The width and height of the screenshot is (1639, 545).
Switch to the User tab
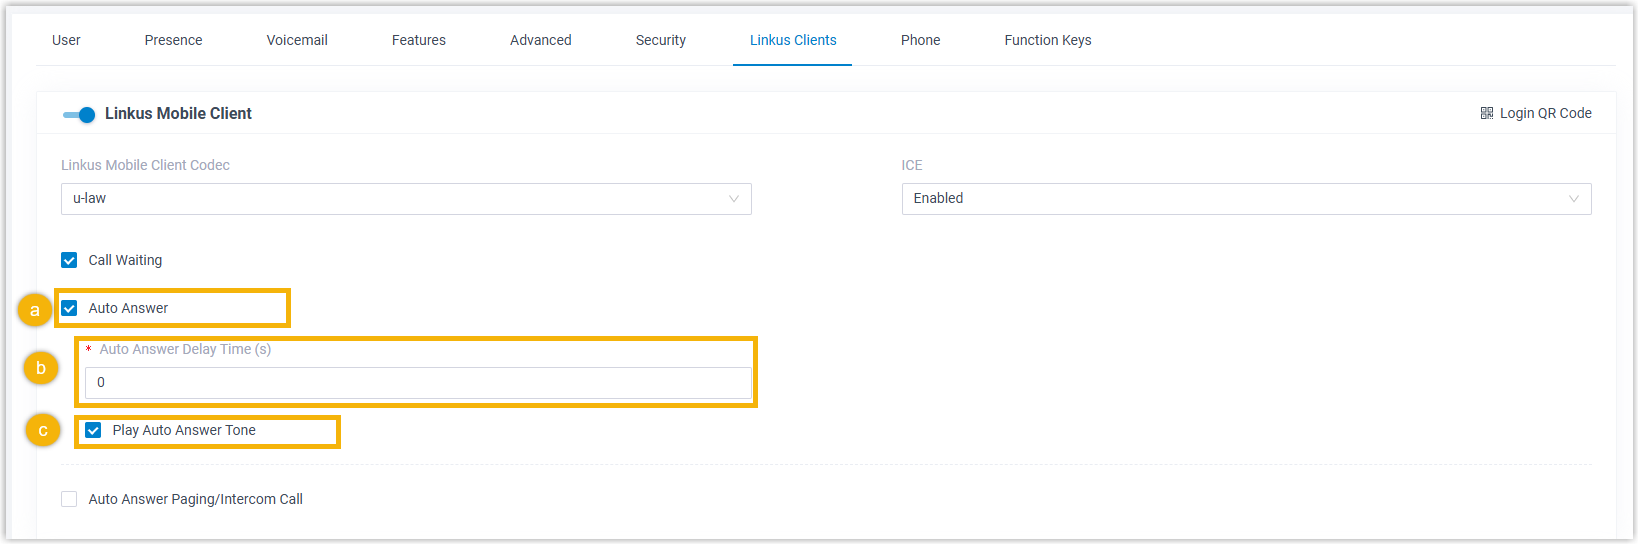click(66, 40)
